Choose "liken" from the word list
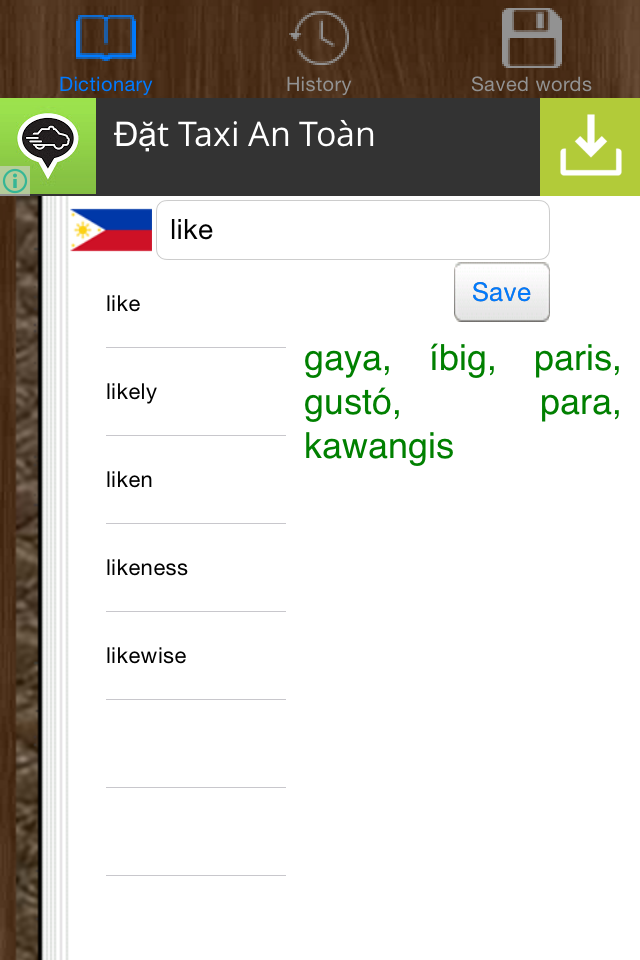 pyautogui.click(x=196, y=480)
